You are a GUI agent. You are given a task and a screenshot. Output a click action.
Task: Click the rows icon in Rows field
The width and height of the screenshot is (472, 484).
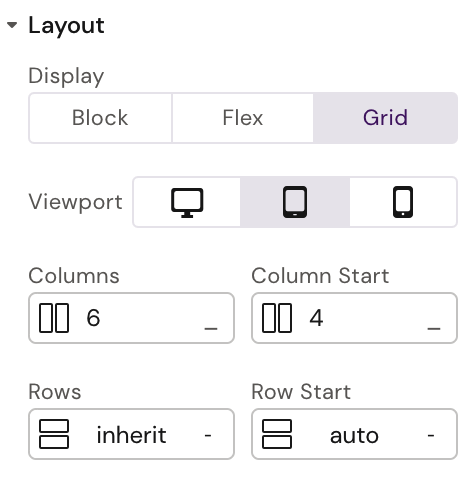pos(54,434)
